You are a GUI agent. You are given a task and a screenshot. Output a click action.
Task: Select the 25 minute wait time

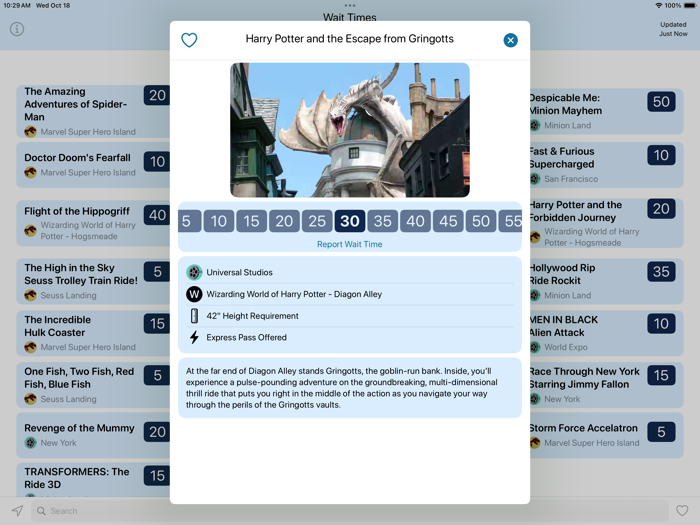click(317, 221)
